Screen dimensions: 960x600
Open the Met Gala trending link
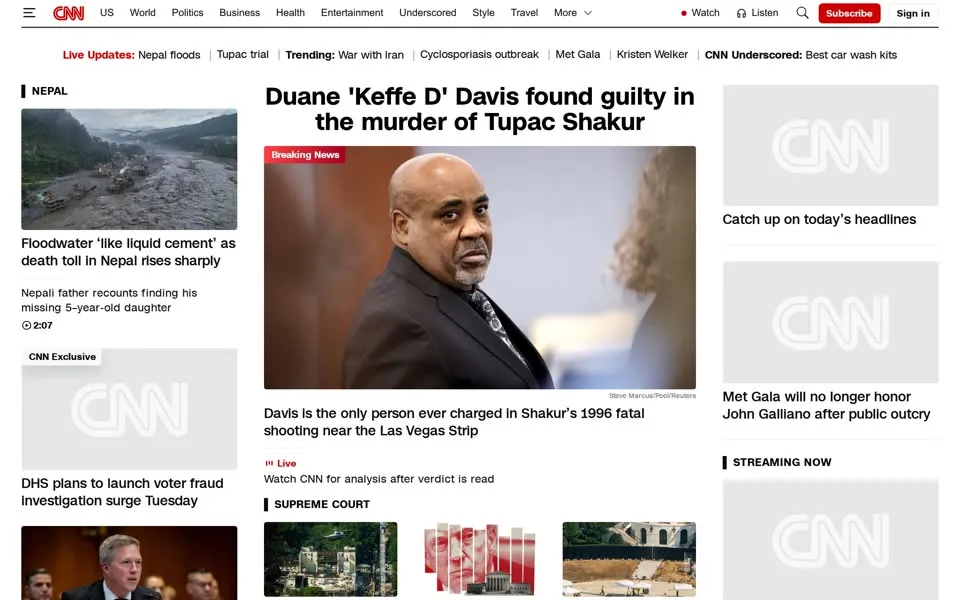click(x=577, y=54)
